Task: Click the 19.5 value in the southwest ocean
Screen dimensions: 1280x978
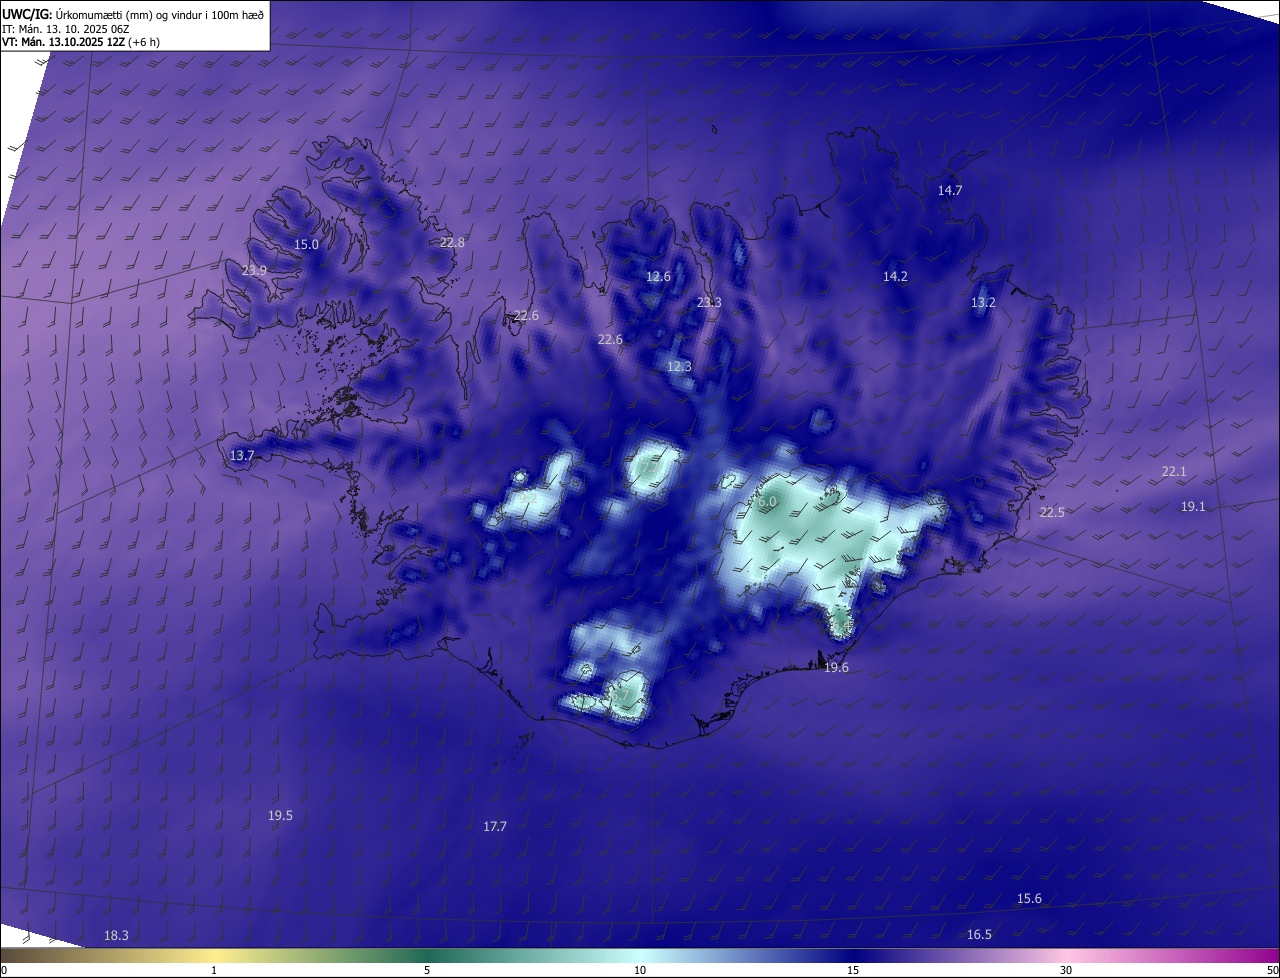Action: 280,815
